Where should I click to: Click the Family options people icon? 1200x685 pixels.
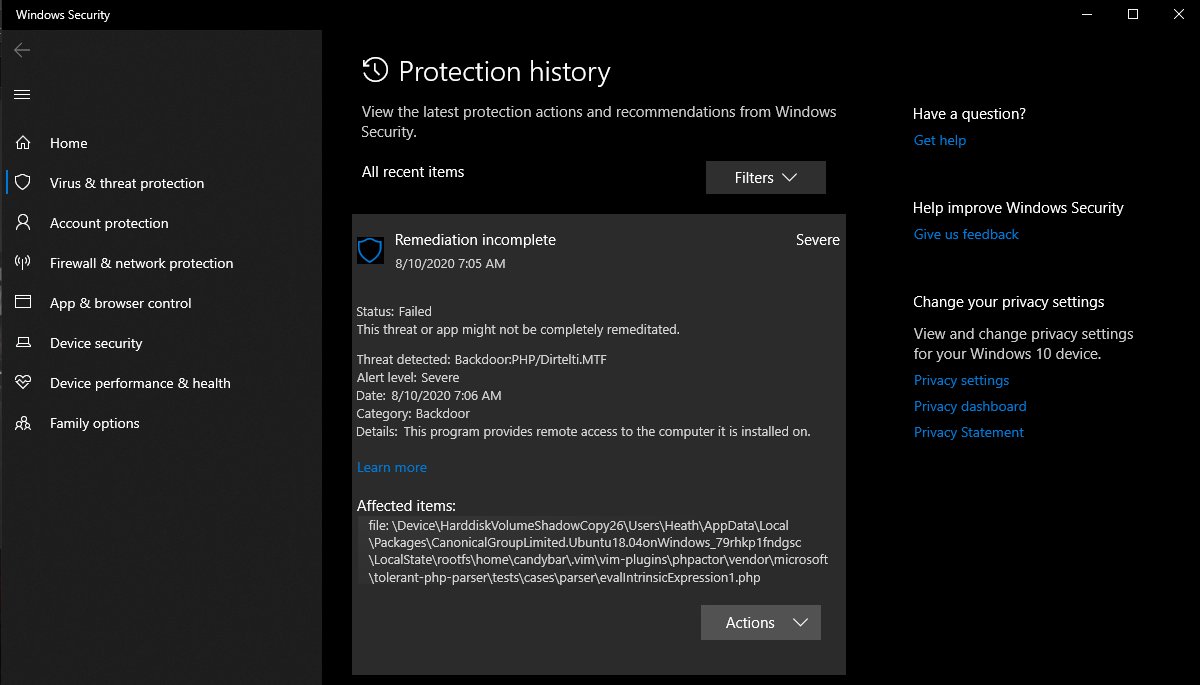(x=23, y=423)
